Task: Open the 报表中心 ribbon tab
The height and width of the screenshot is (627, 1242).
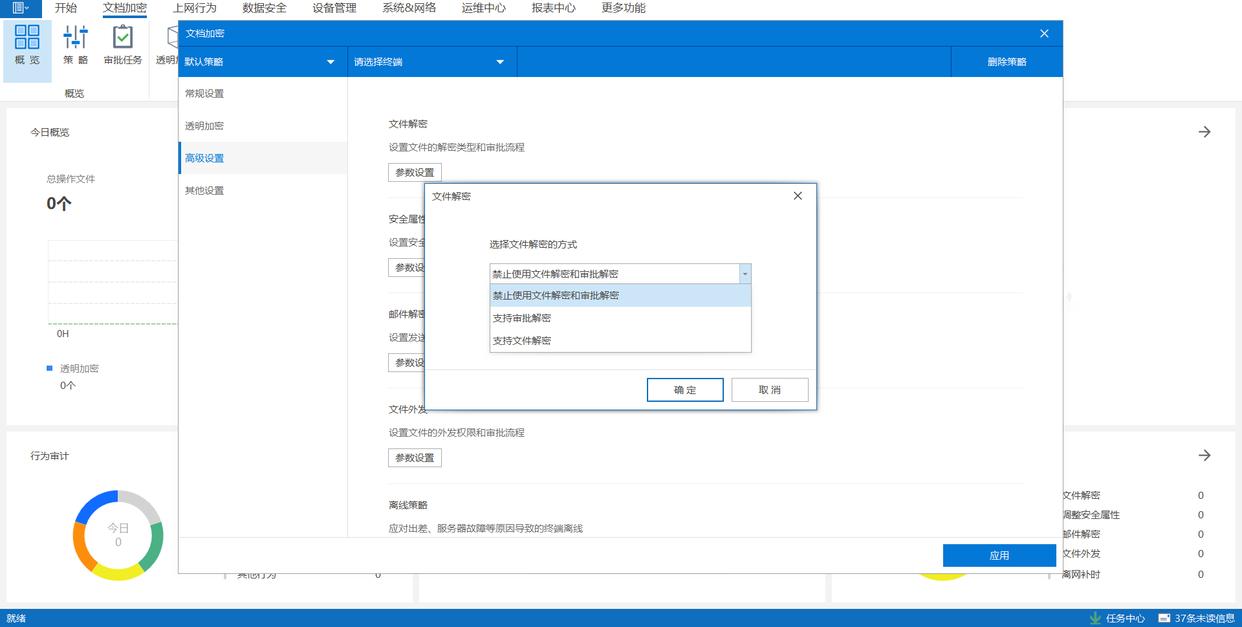Action: coord(554,8)
